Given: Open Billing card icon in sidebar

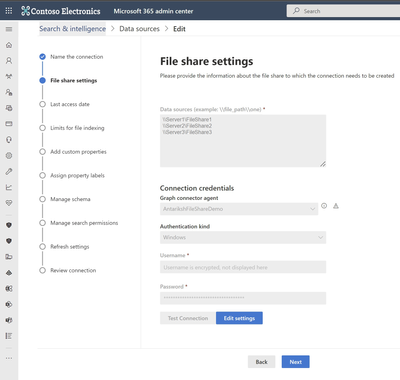Looking at the screenshot, I should pyautogui.click(x=9, y=124).
